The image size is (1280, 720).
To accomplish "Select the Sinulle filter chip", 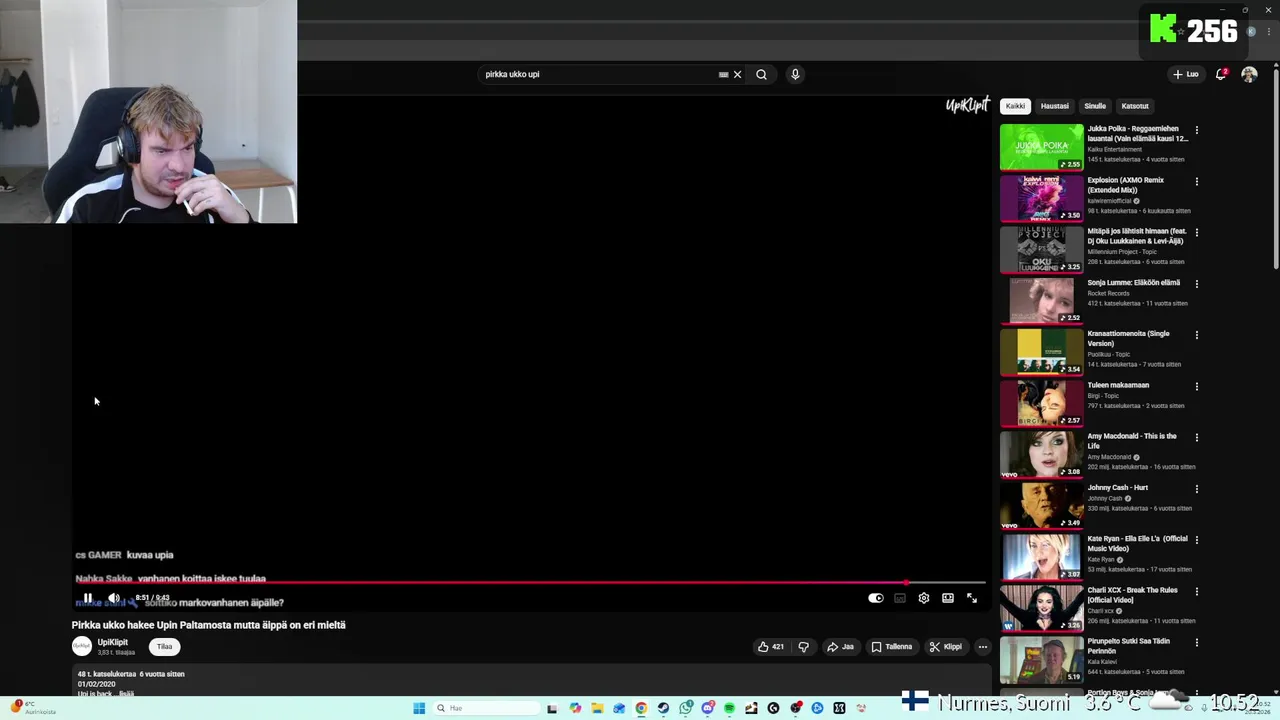I will [x=1095, y=106].
